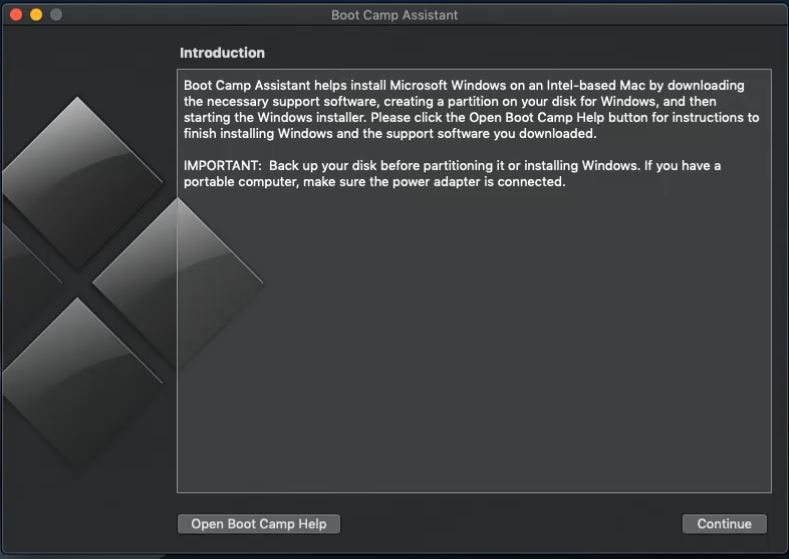
Task: Click the 'portable computer, make sure' line
Action: pos(374,182)
